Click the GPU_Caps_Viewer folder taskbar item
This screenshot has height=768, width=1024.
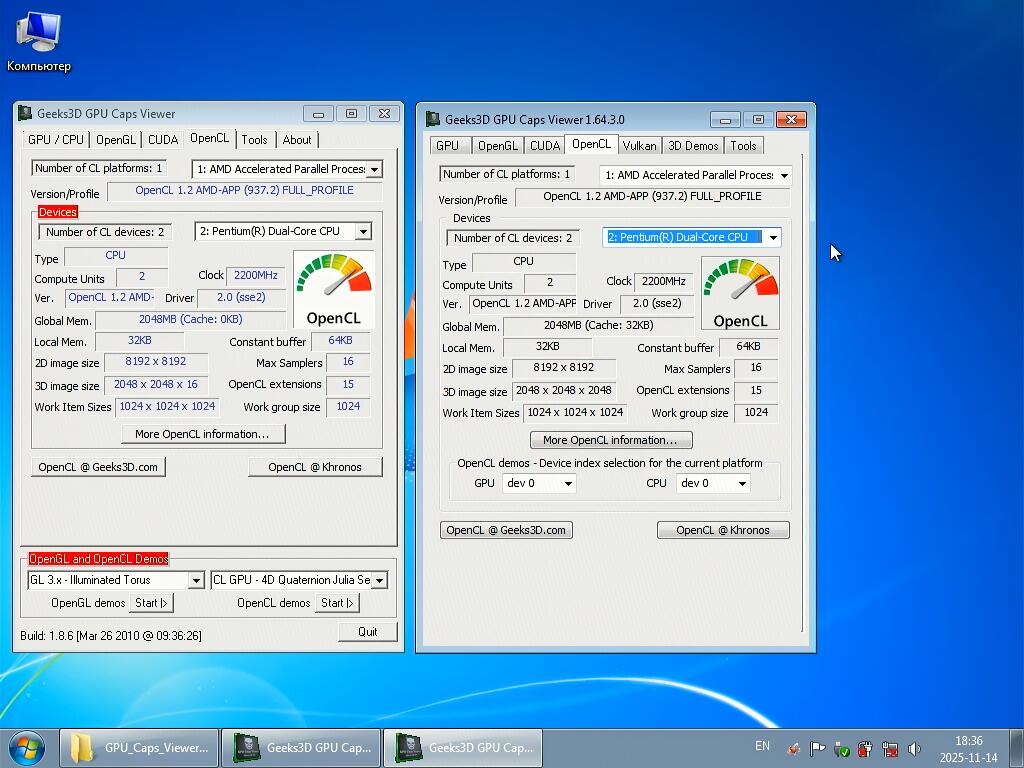(x=140, y=747)
